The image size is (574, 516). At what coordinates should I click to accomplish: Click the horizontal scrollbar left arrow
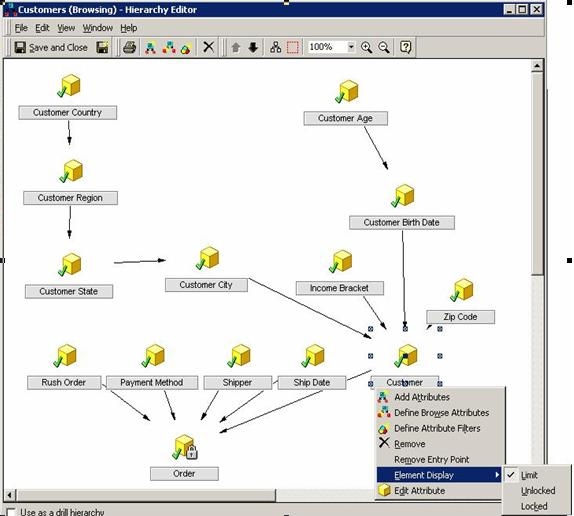click(x=10, y=496)
